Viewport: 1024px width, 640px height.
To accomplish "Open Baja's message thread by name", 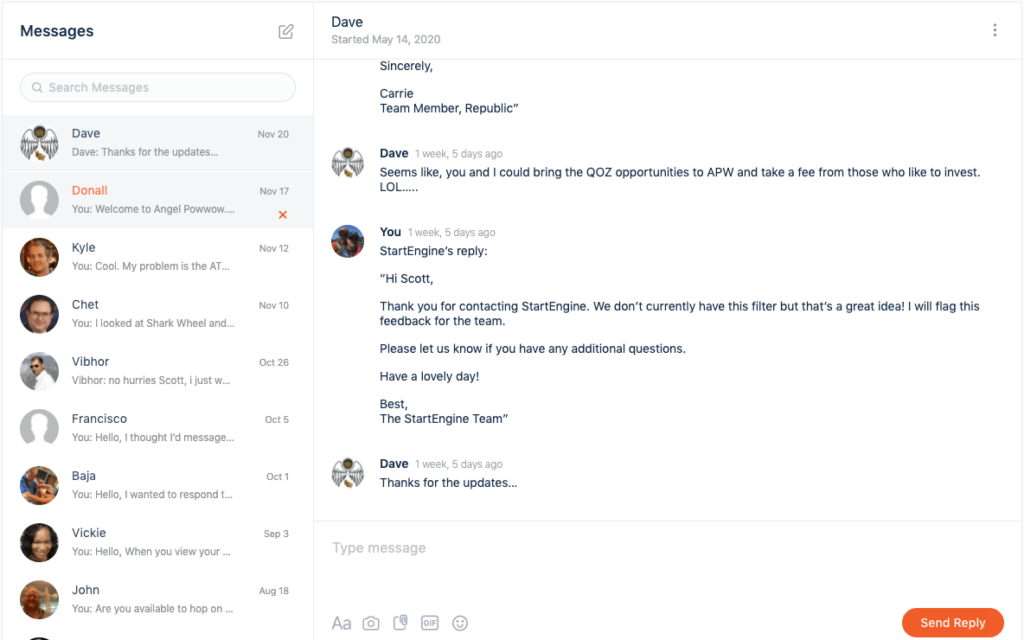I will click(x=84, y=475).
